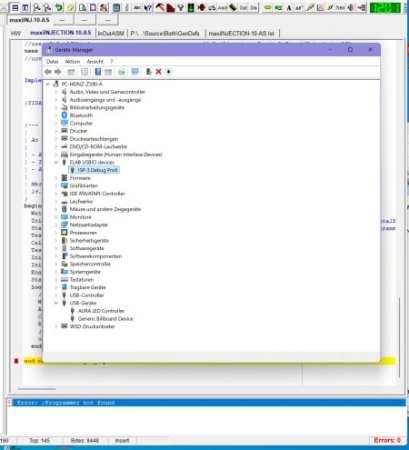Screen dimensions: 409x450
Task: Expand the Grafikkarten category
Action: [56, 186]
